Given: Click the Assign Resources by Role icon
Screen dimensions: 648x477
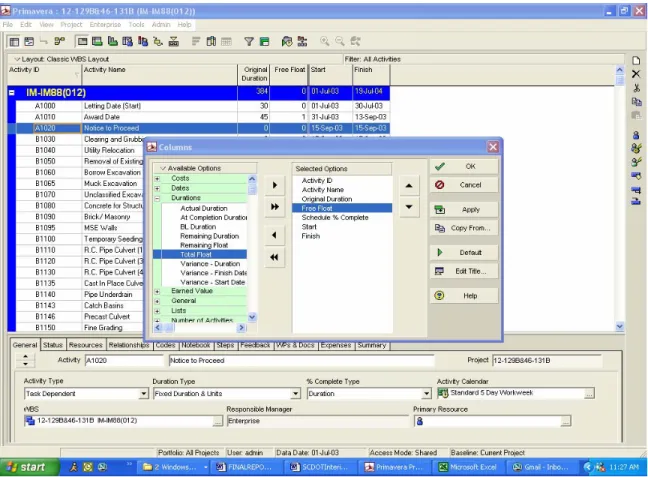Looking at the screenshot, I should coord(636,148).
